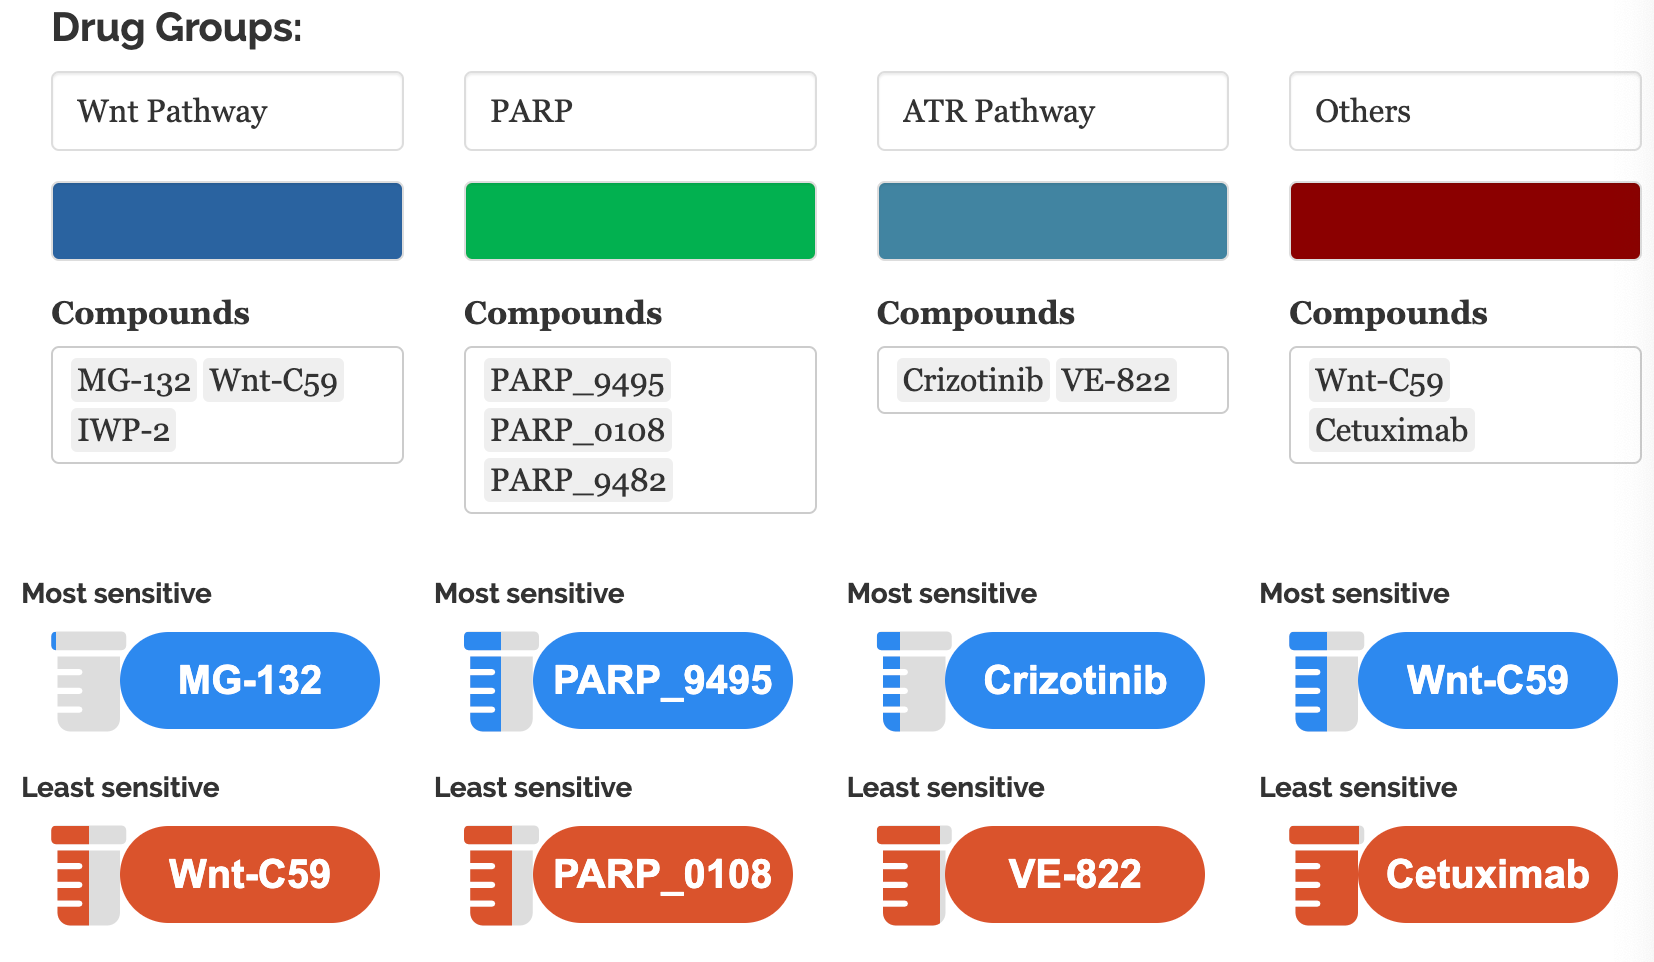Viewport: 1654px width, 962px height.
Task: Click the red beaker icon beside PARP_0108
Action: coord(500,875)
